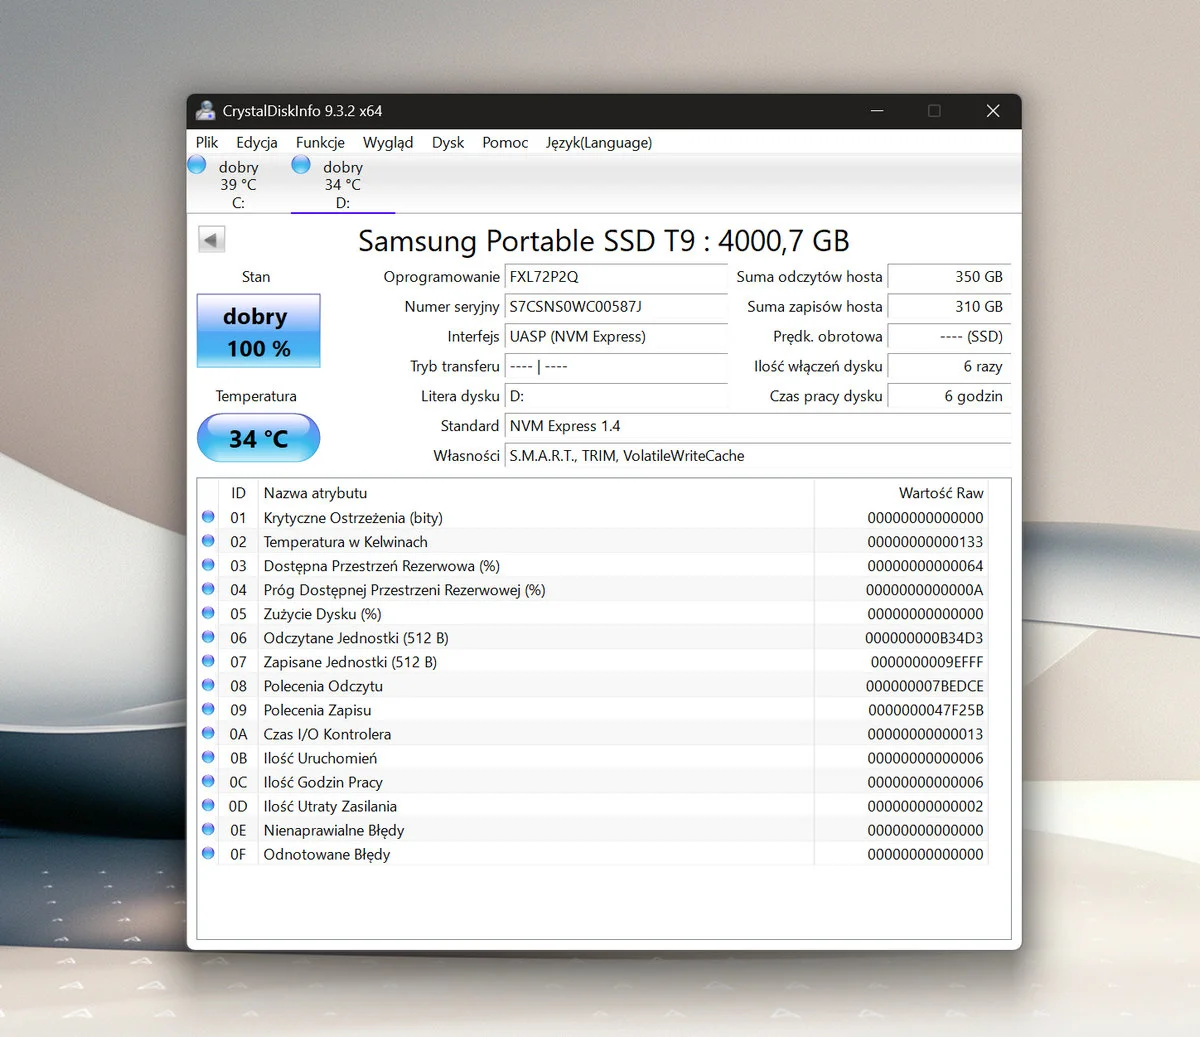Click the dobry 100 % health status button
The height and width of the screenshot is (1037, 1200).
[x=258, y=331]
